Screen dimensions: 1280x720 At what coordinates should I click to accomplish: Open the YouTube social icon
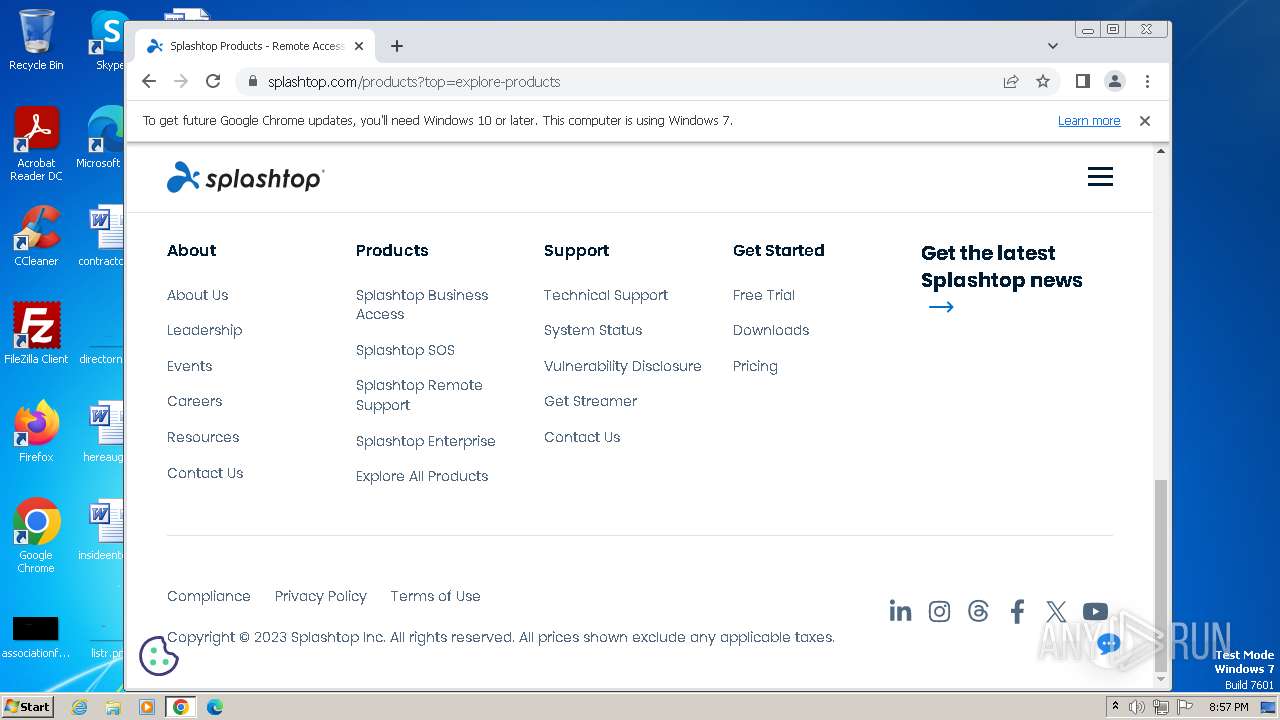tap(1095, 611)
